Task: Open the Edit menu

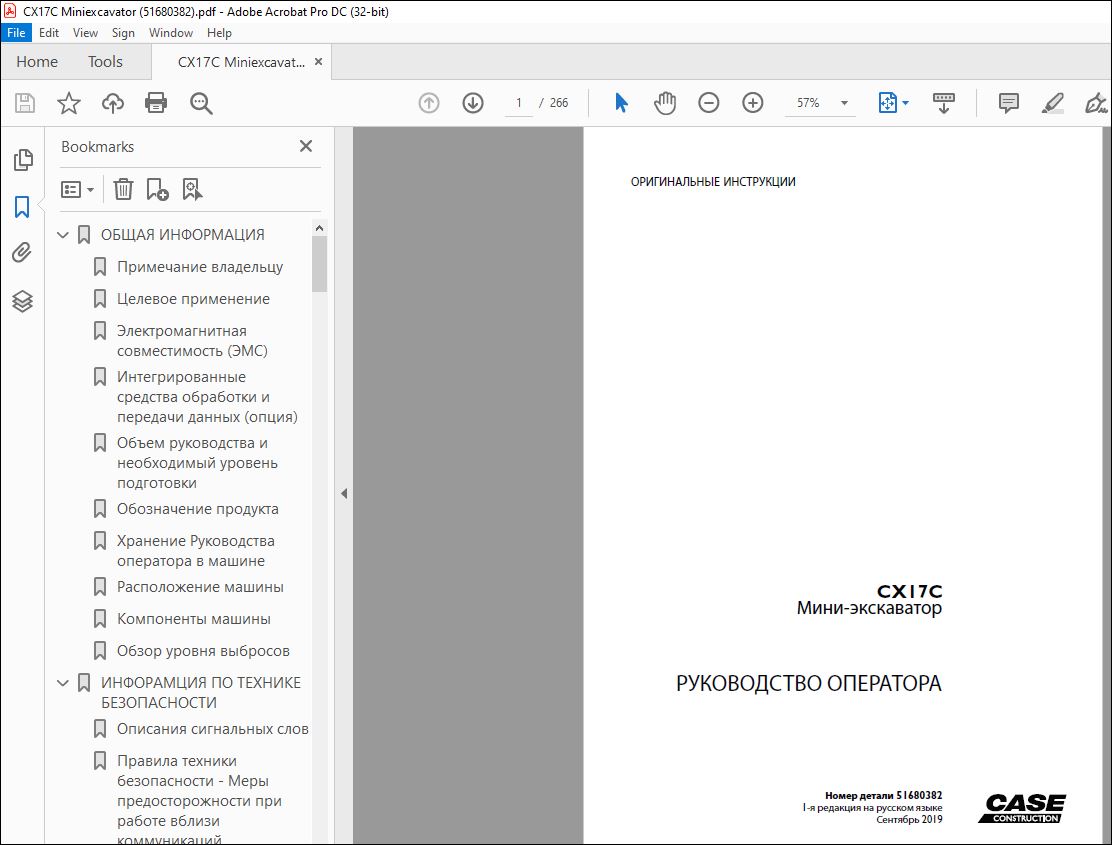Action: point(49,33)
